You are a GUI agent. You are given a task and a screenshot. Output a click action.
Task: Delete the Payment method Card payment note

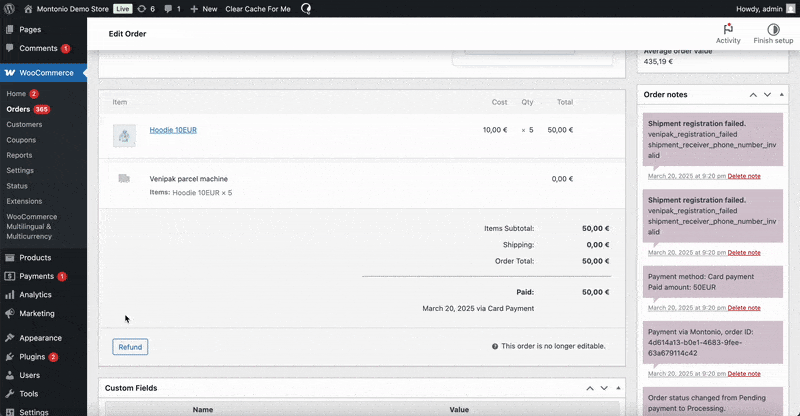744,308
